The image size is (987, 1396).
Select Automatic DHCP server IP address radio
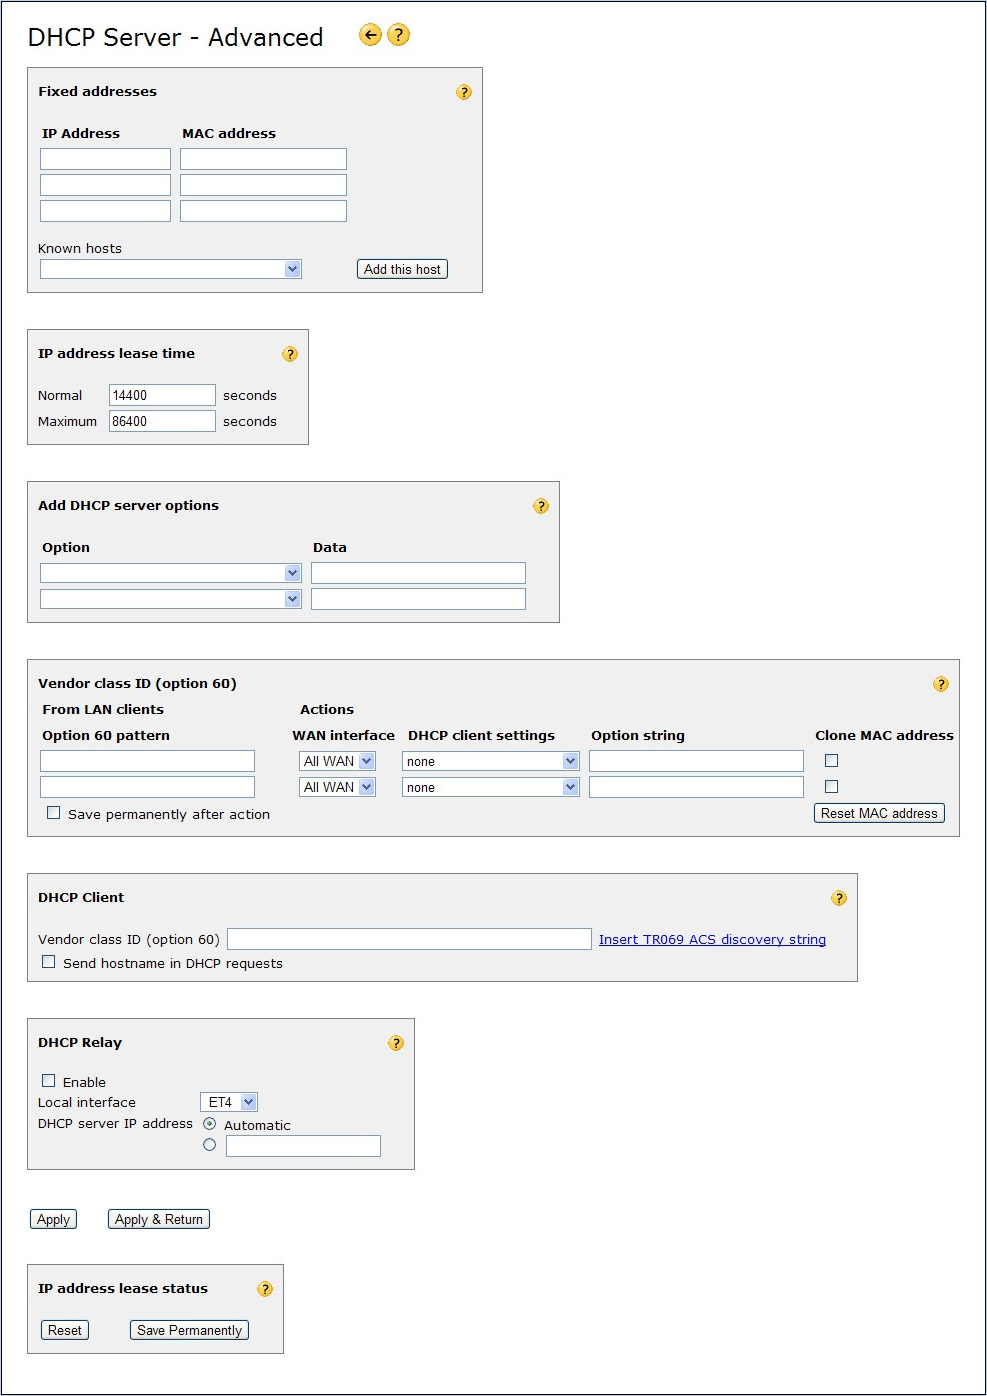tap(209, 1124)
